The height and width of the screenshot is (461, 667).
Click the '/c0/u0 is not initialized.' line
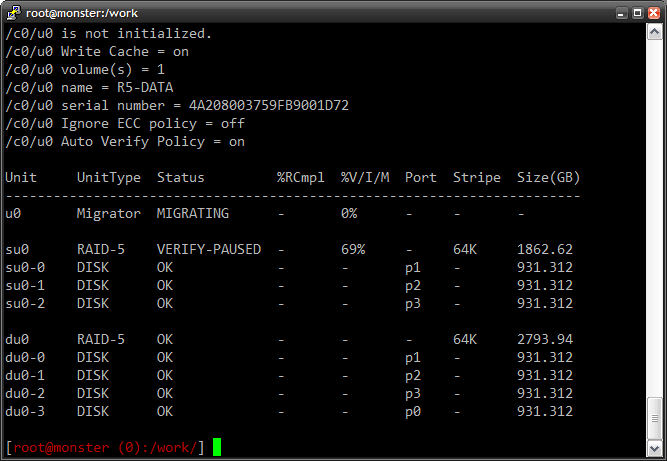pos(108,34)
